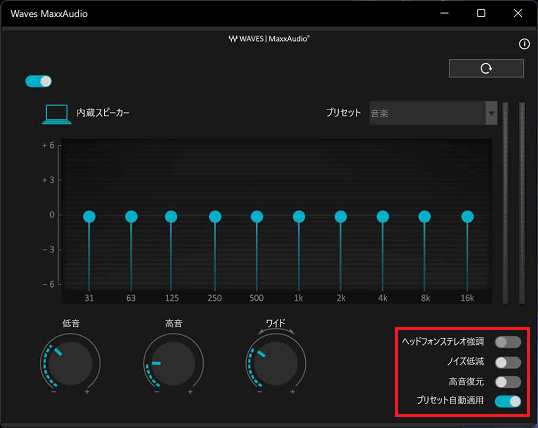Click the minus sign under treble knob
Viewport: 538px width, 428px height.
click(x=157, y=392)
